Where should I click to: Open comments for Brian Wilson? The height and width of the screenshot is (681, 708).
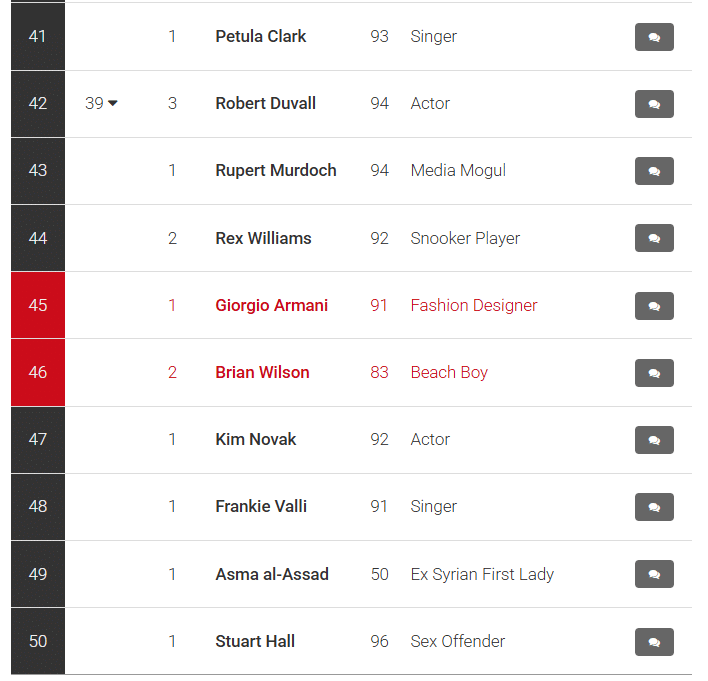(x=654, y=373)
